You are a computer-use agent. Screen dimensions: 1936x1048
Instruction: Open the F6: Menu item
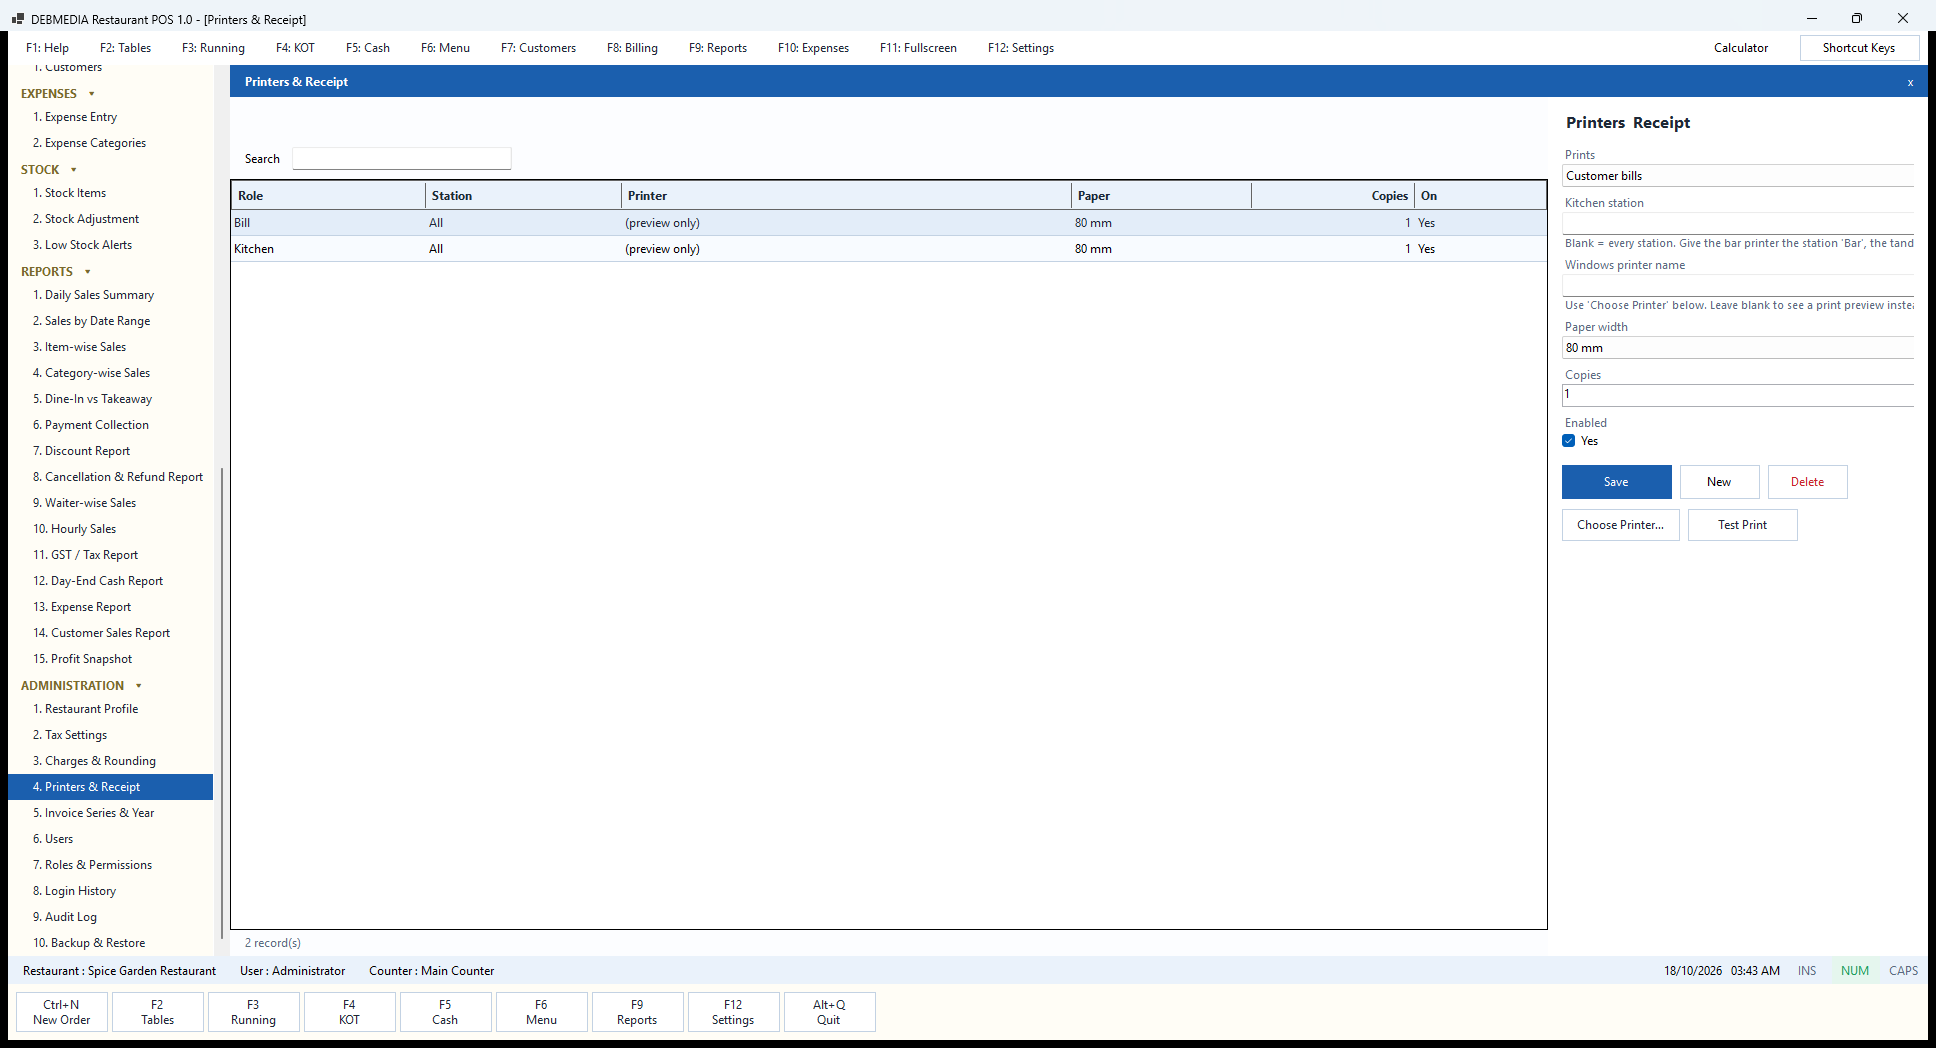[445, 48]
